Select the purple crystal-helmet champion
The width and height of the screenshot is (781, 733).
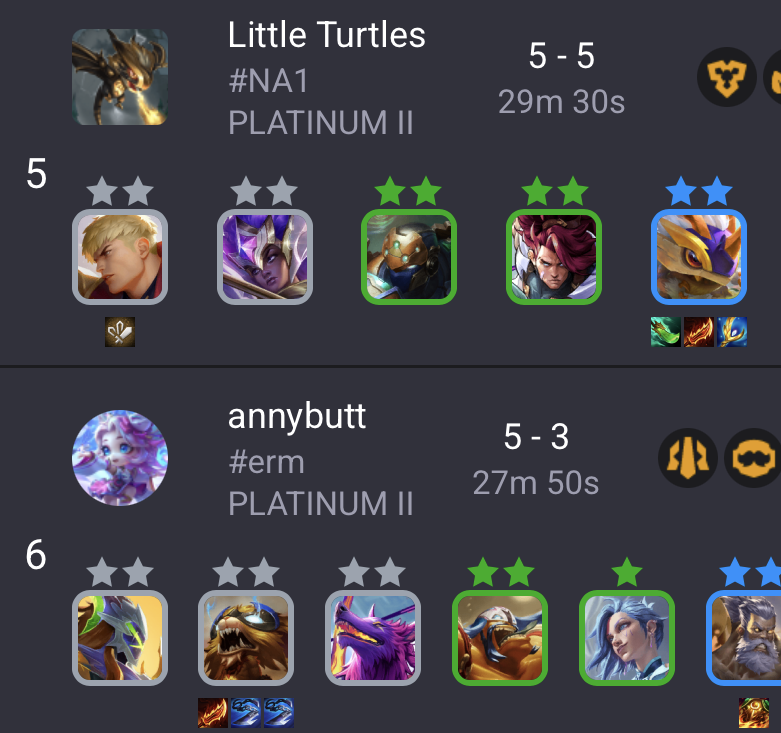coord(264,256)
